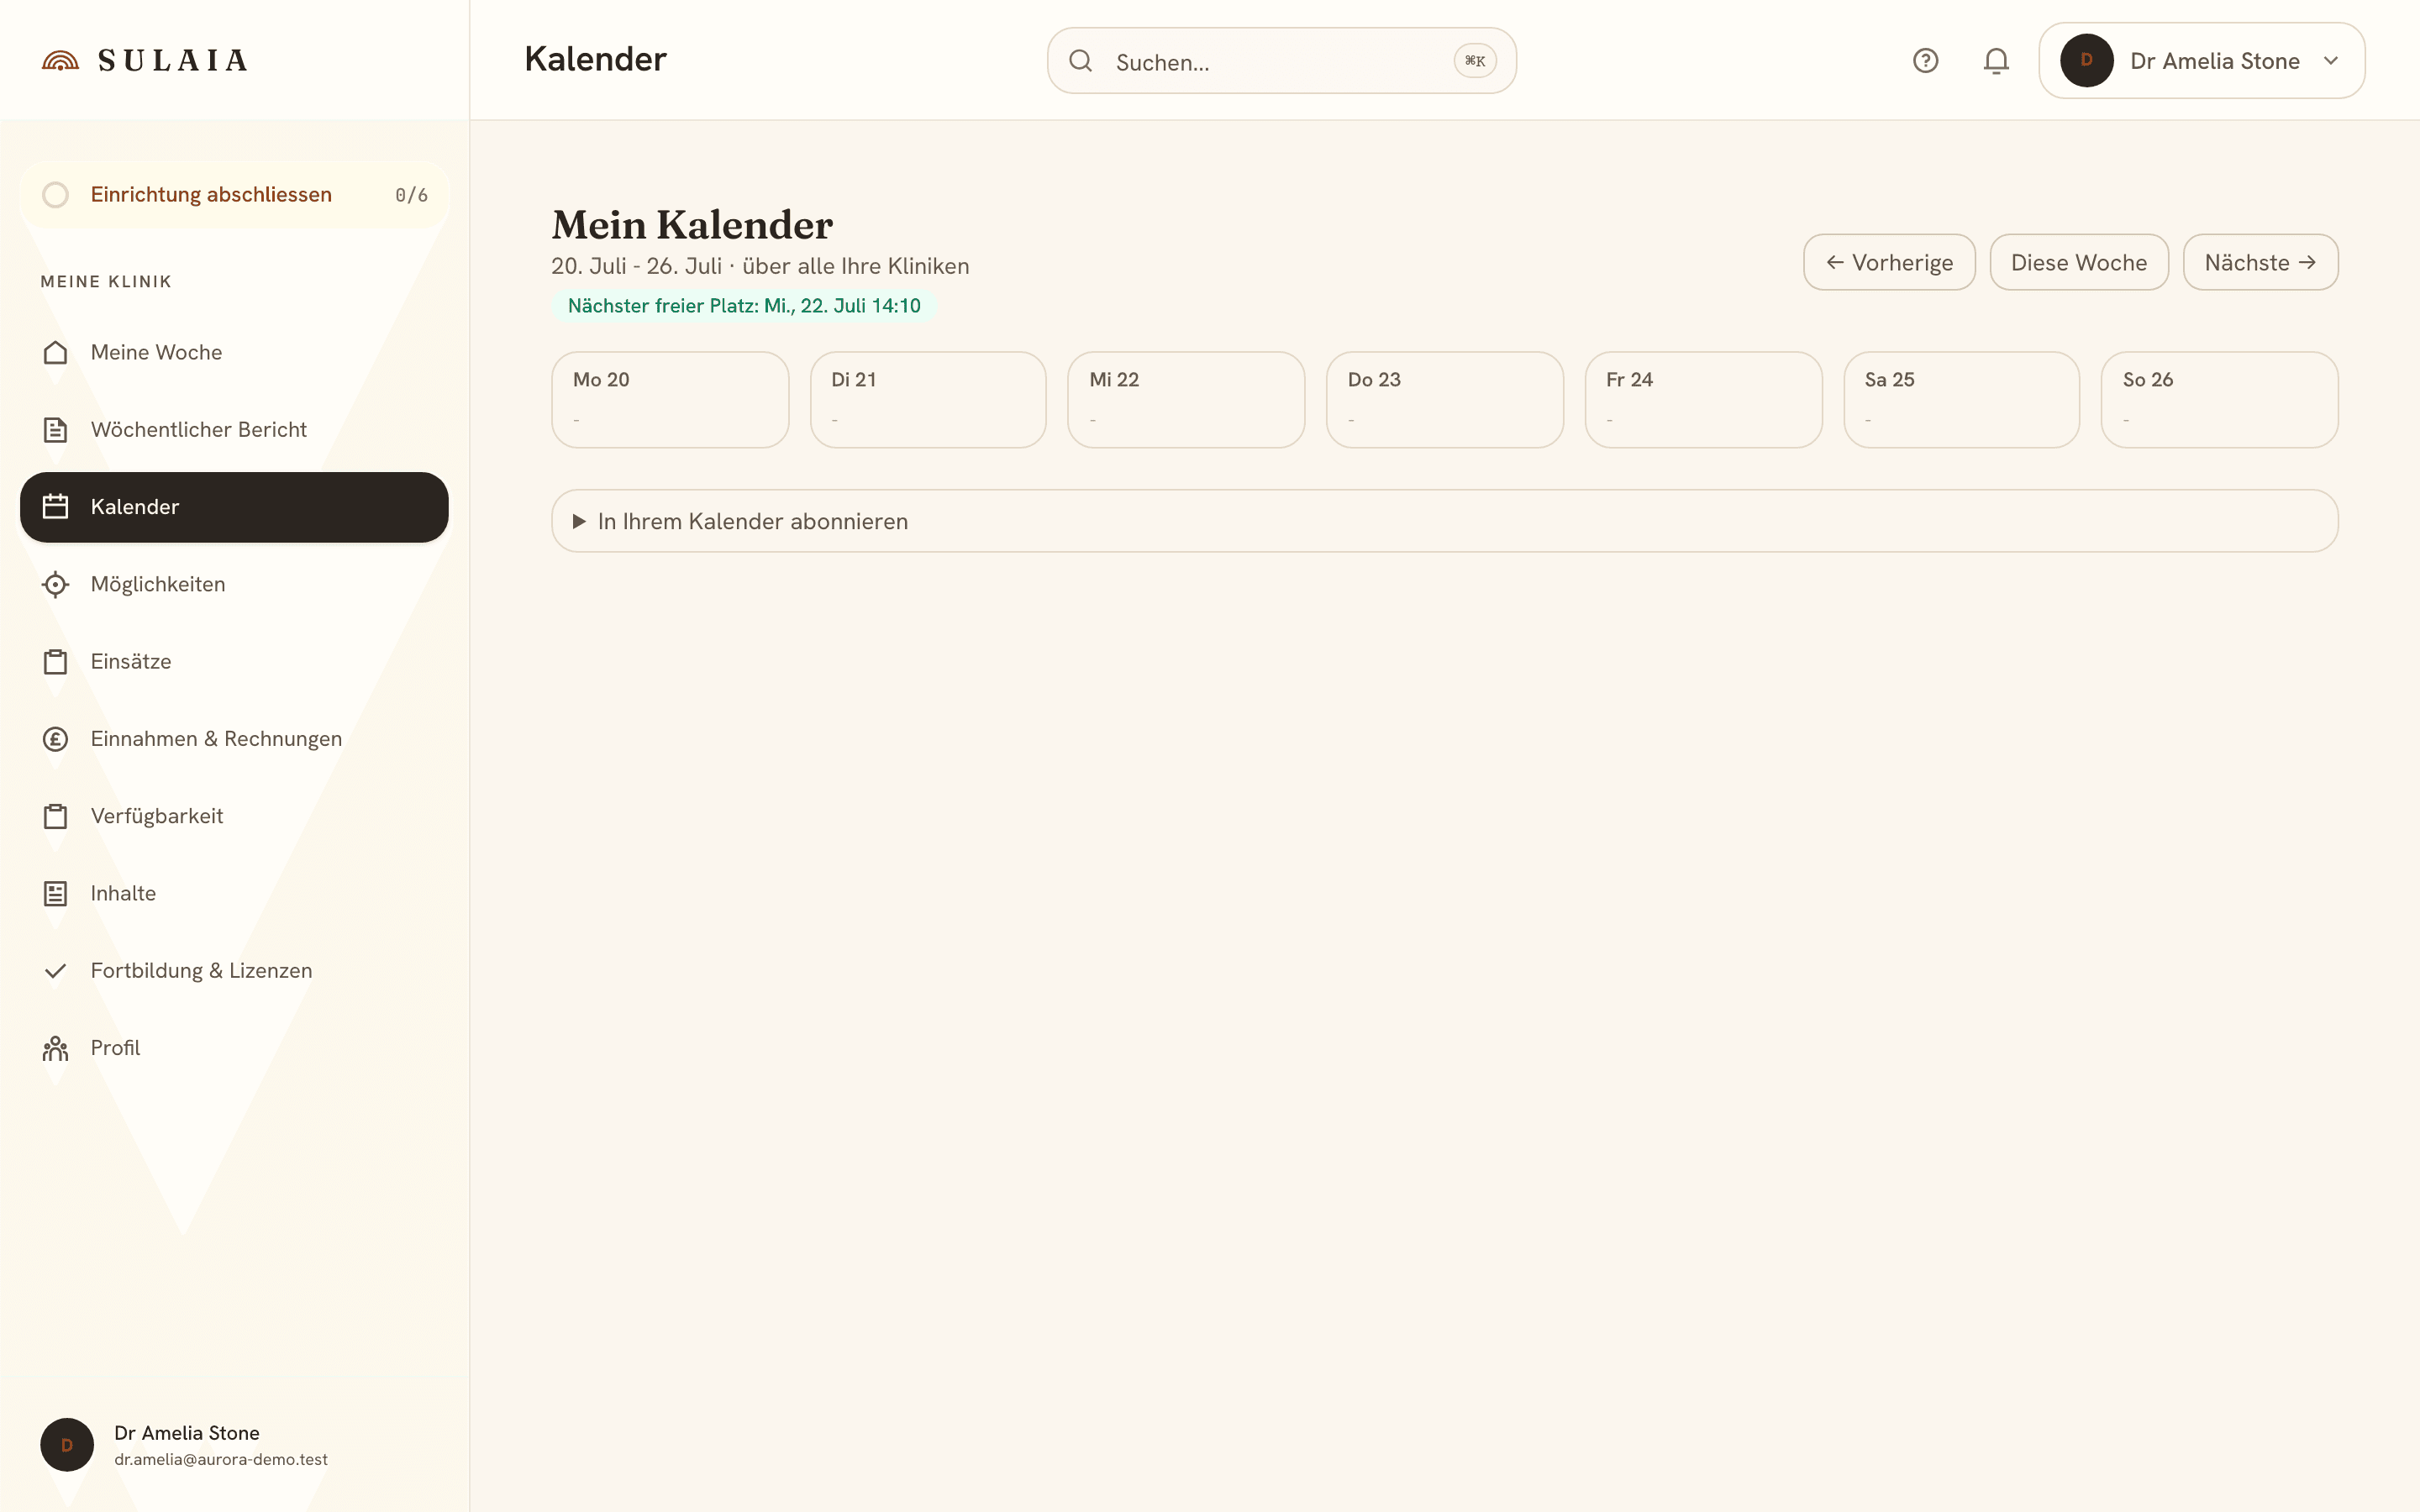Click the ⌘K shortcut badge
This screenshot has width=2420, height=1512.
point(1475,61)
